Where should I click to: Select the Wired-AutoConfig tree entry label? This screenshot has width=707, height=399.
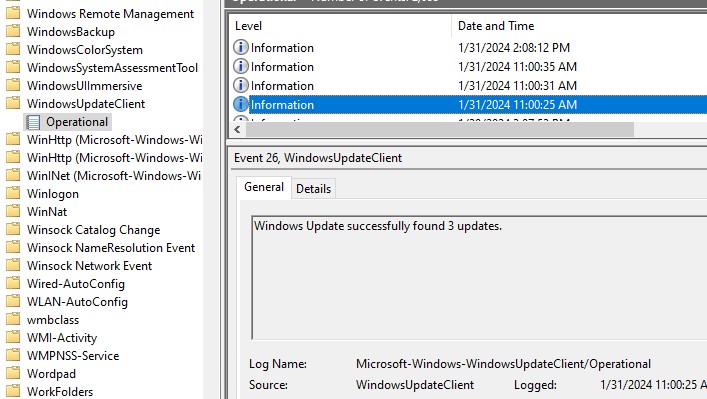click(x=76, y=284)
